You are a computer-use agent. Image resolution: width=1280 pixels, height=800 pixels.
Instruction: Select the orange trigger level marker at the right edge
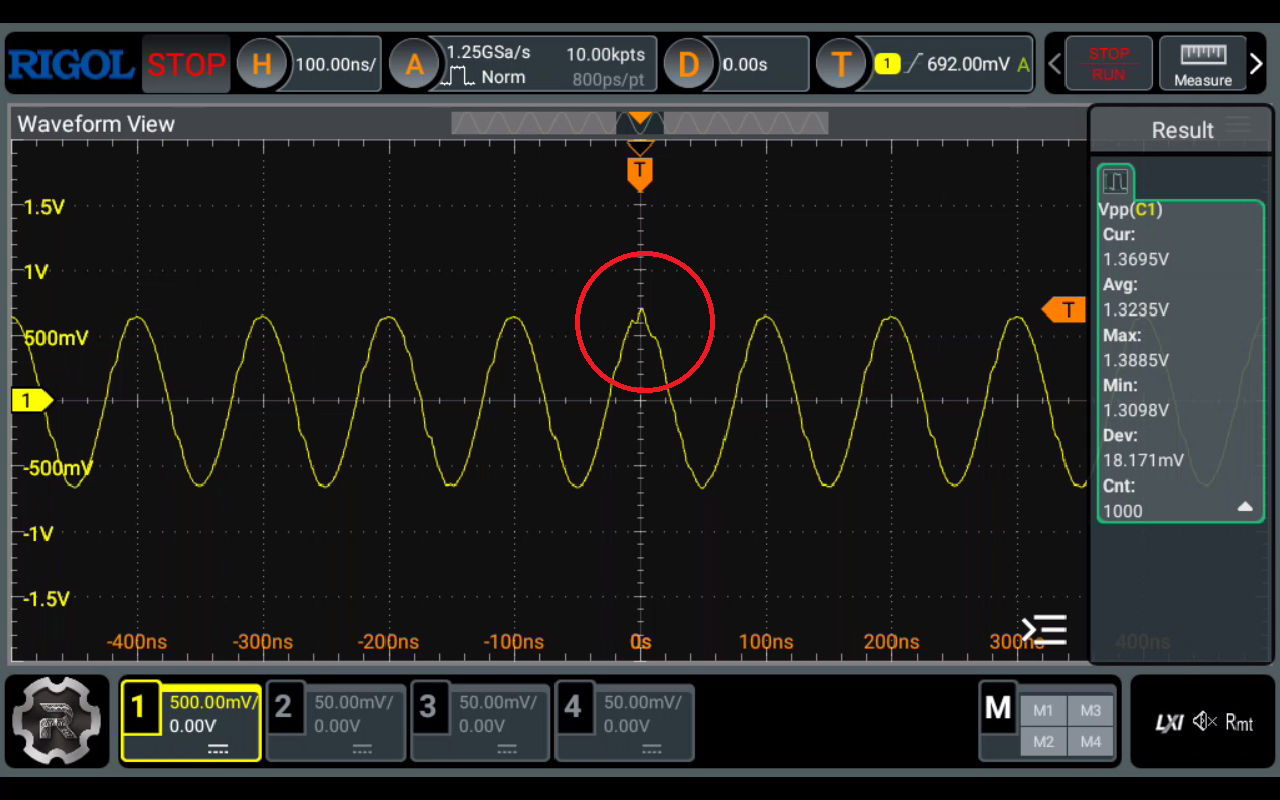[x=1064, y=310]
